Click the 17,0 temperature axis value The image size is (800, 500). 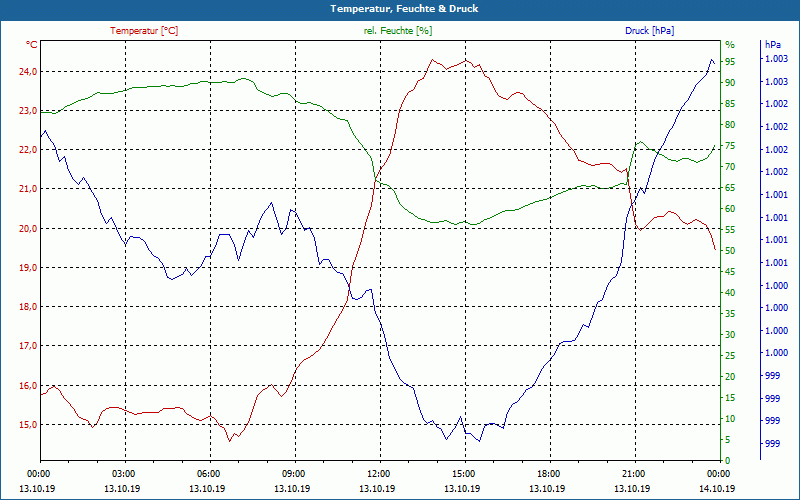pos(28,346)
